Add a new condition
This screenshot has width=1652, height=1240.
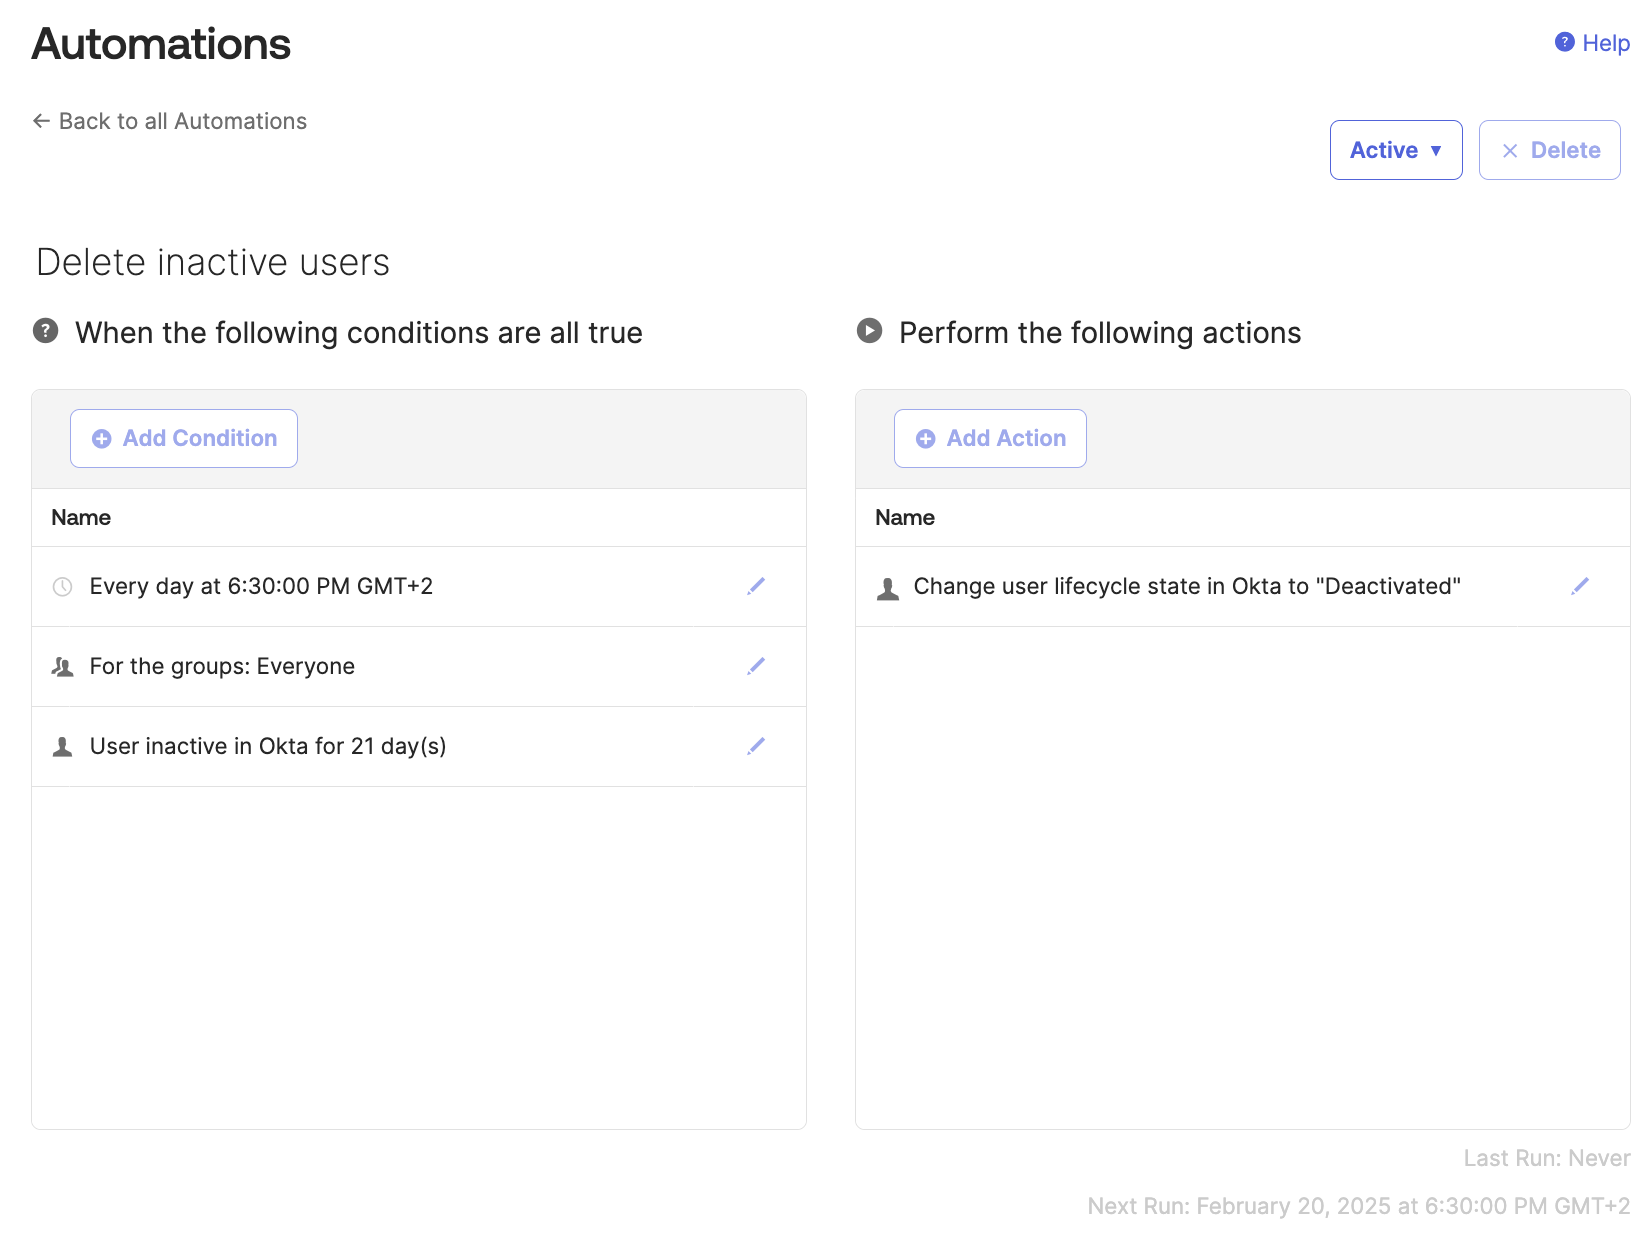tap(184, 438)
